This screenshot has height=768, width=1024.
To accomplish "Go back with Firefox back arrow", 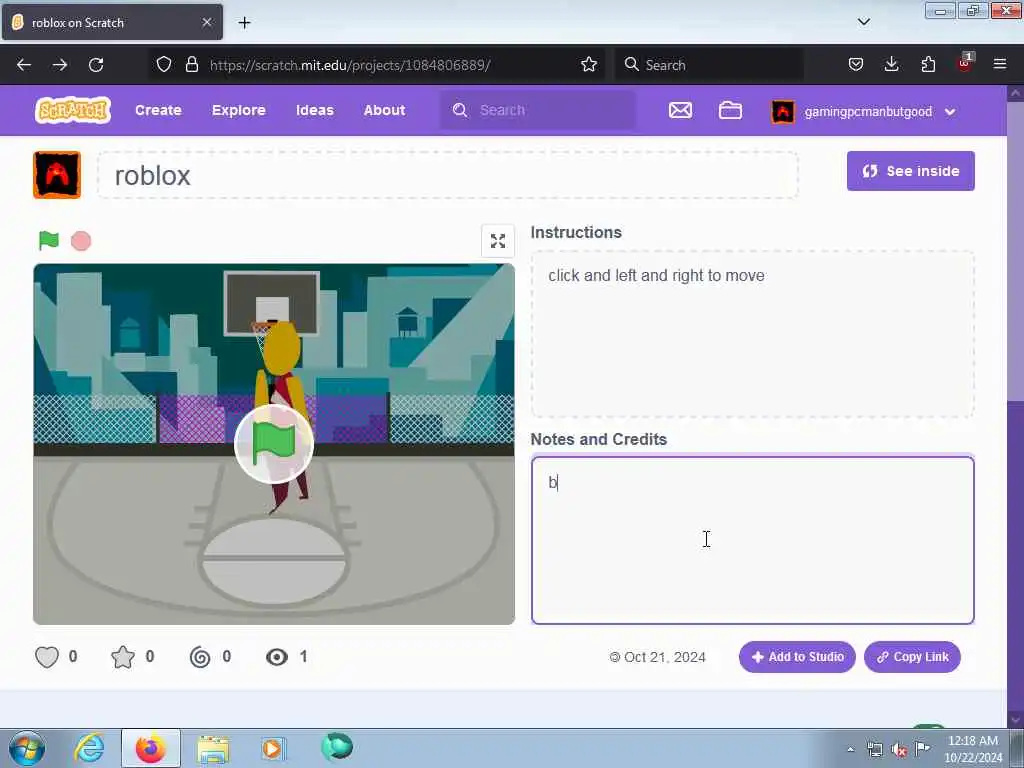I will (24, 65).
